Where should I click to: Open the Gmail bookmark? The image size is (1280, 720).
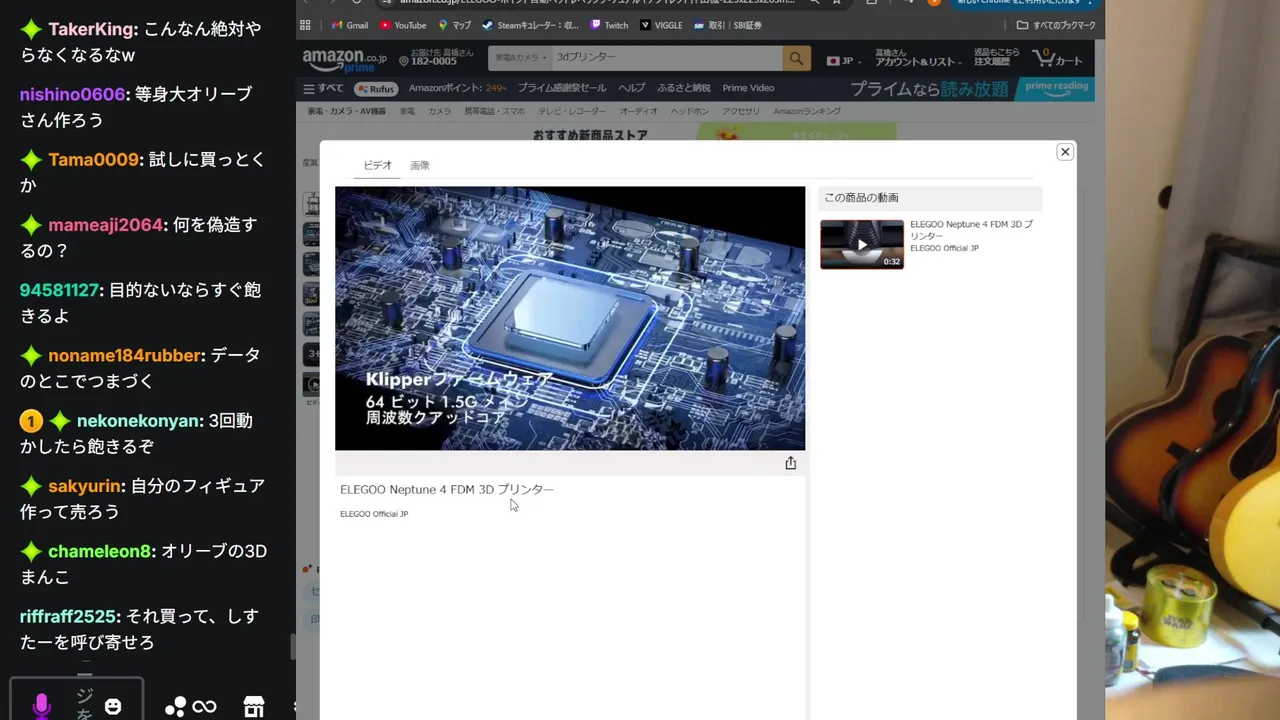[349, 25]
